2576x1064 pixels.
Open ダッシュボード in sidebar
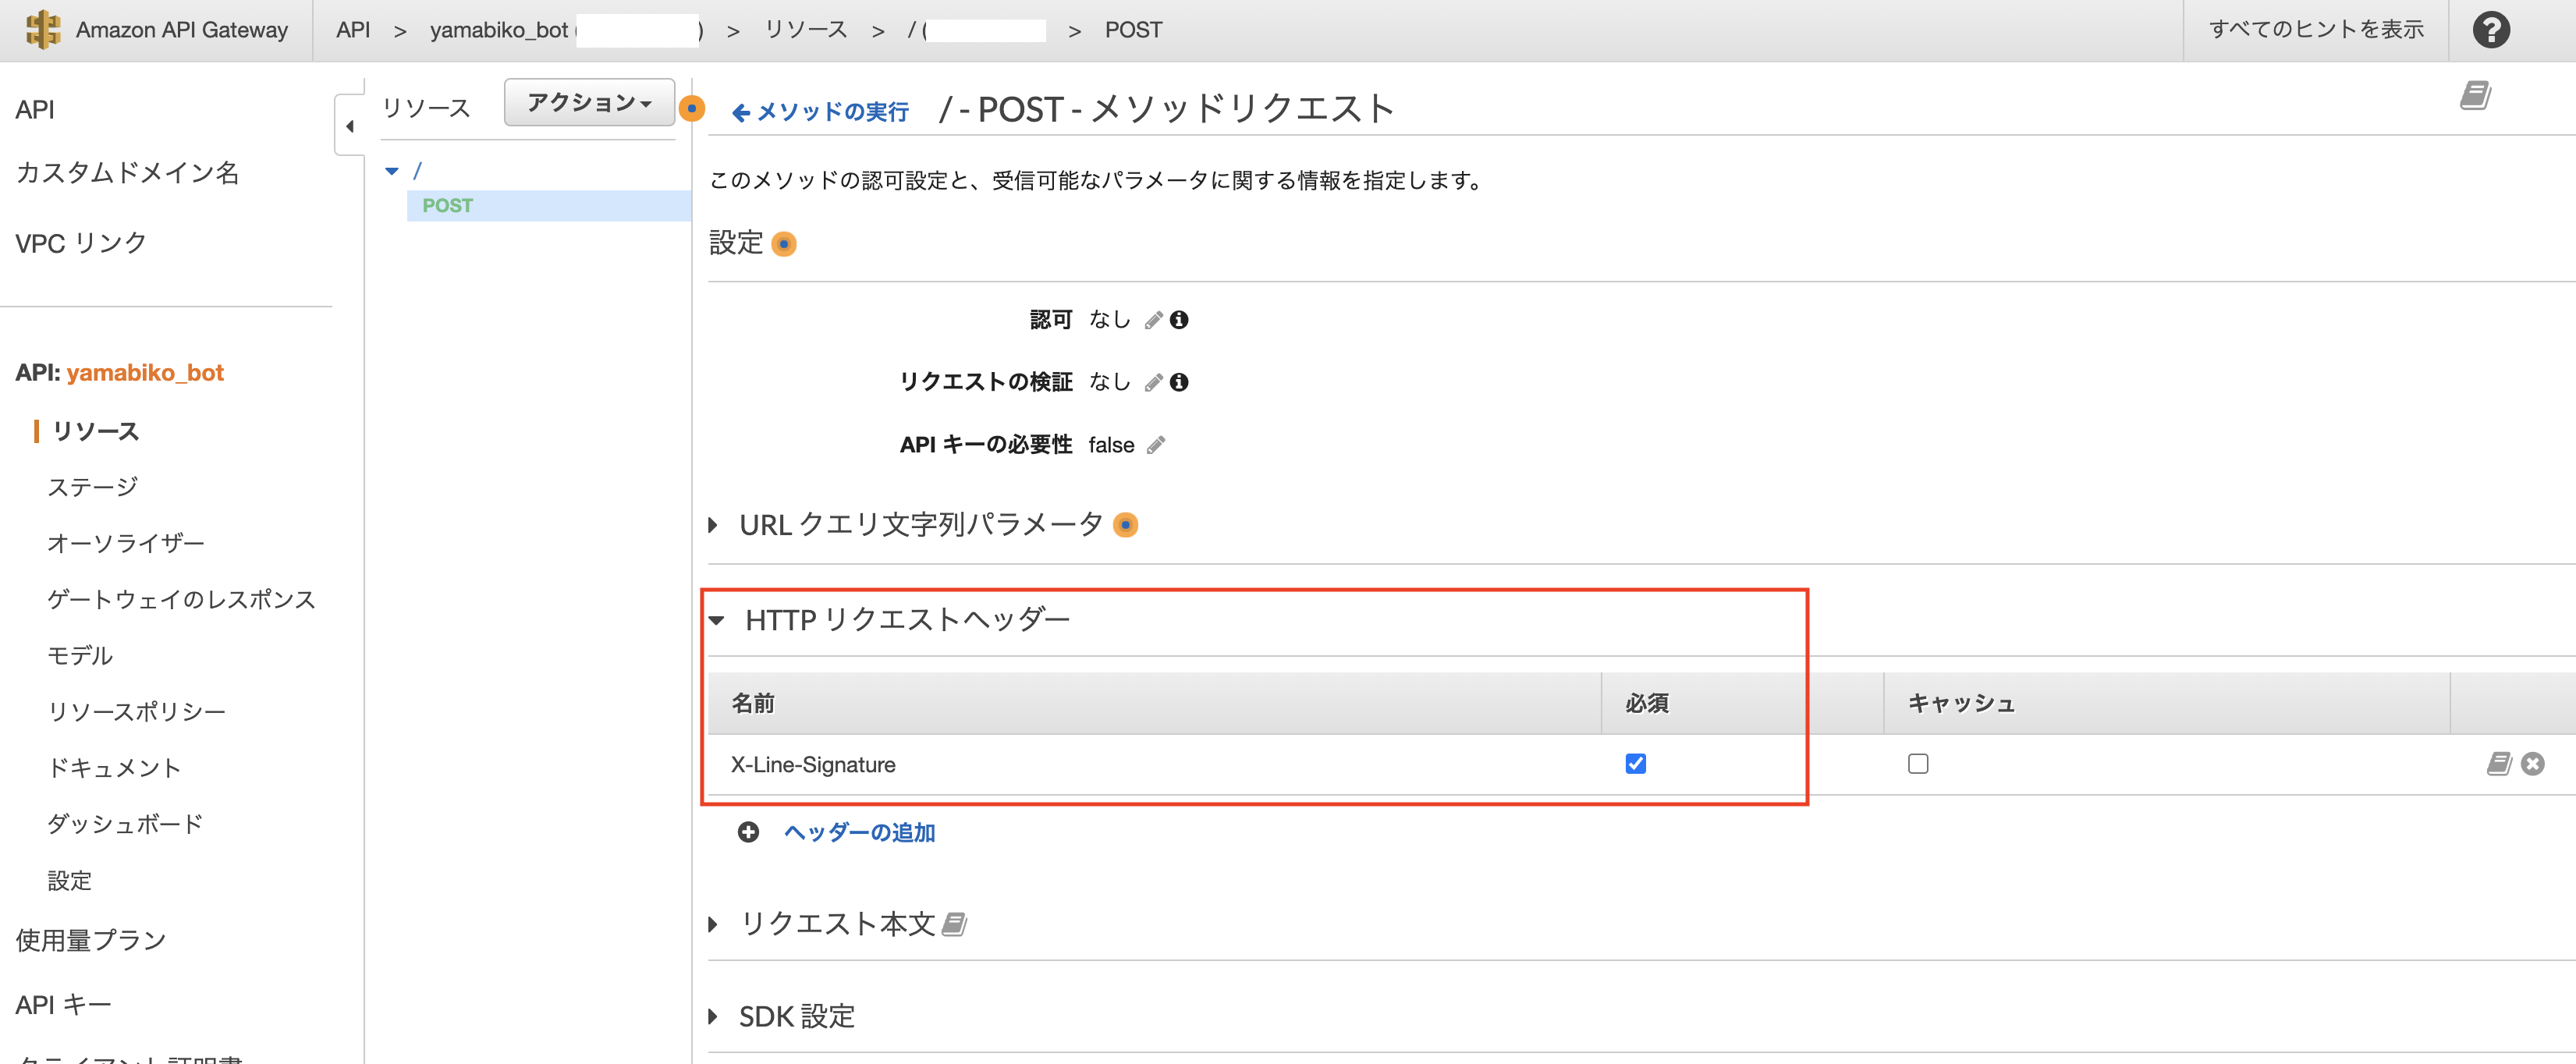click(125, 824)
